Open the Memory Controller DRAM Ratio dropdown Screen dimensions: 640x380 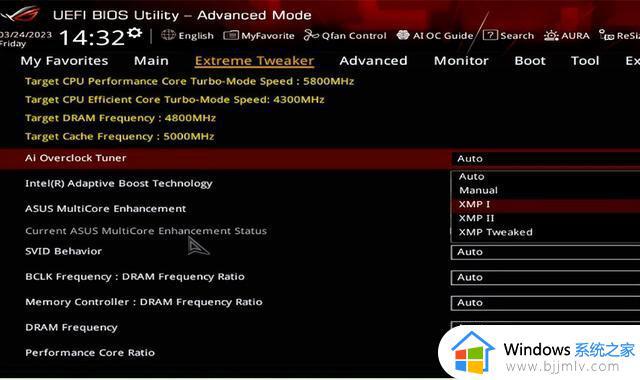point(545,303)
